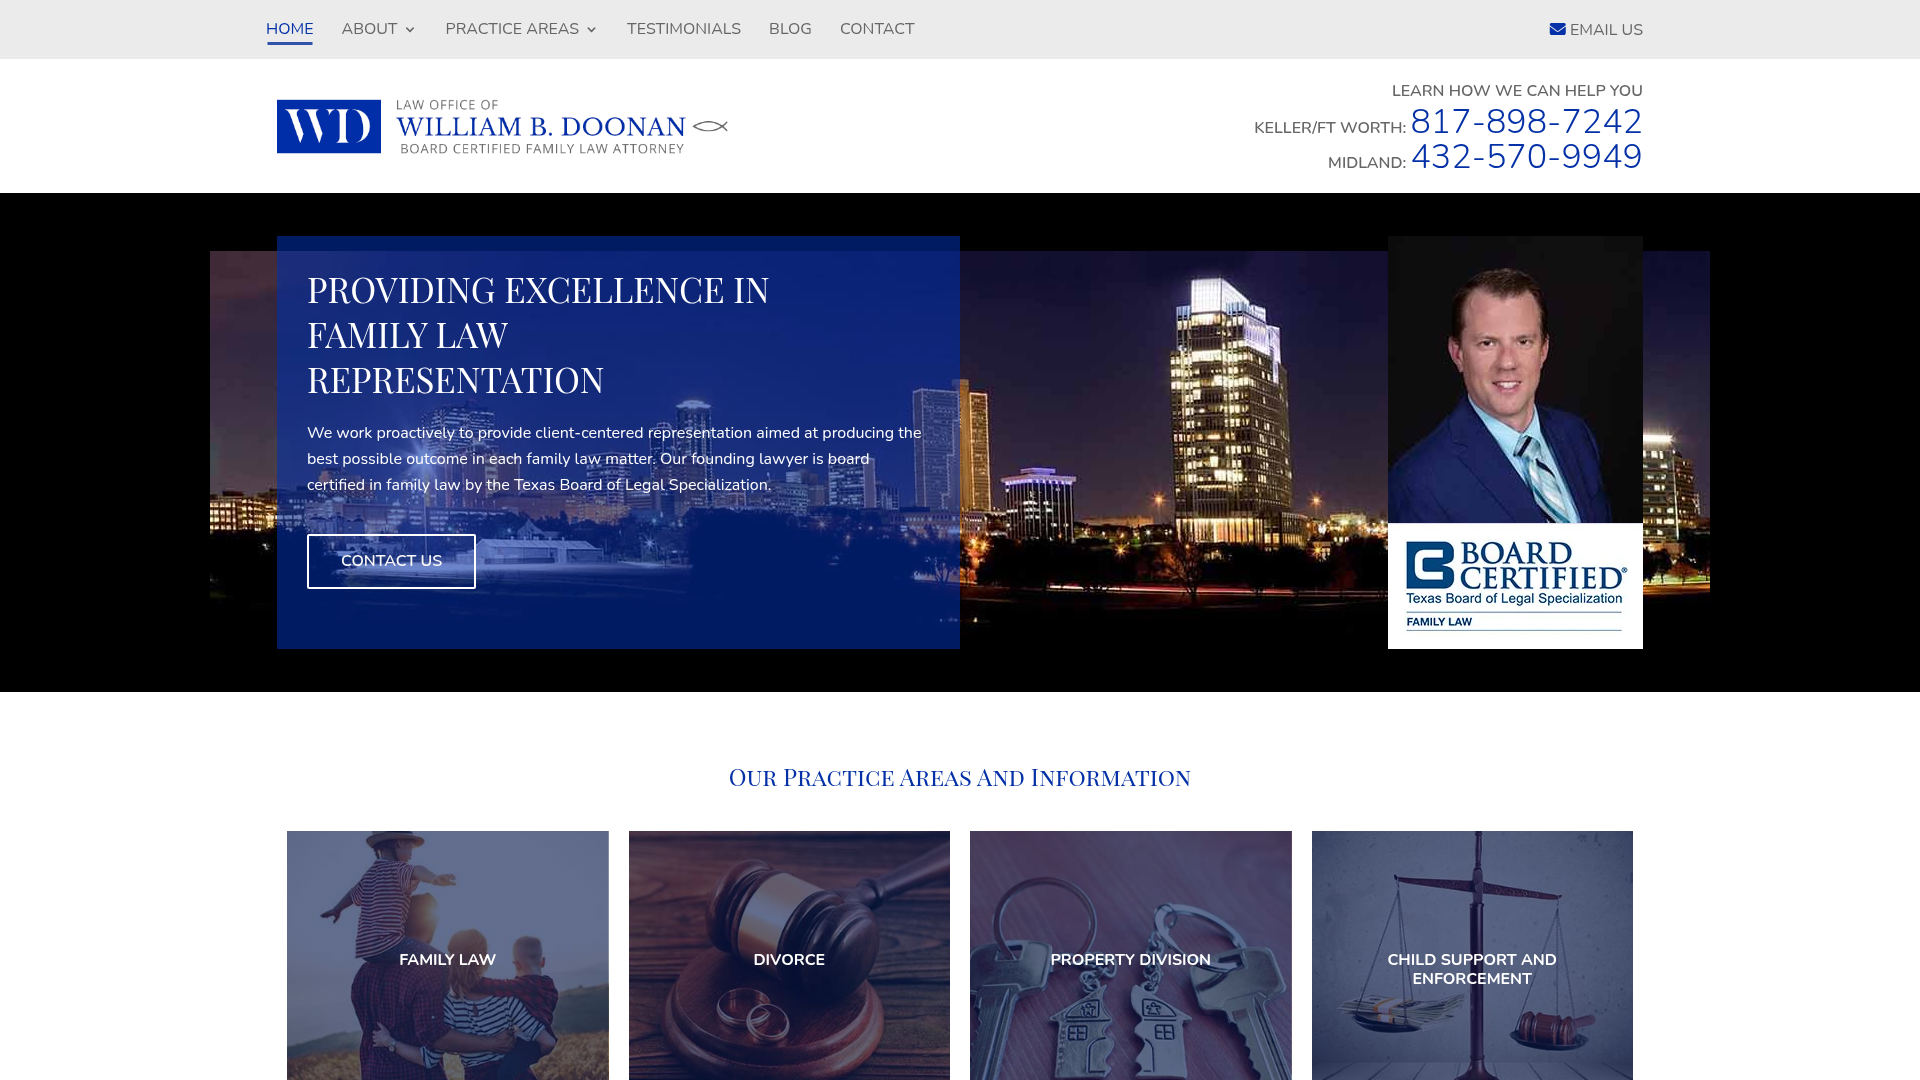Click the Email Us link

(x=1605, y=30)
